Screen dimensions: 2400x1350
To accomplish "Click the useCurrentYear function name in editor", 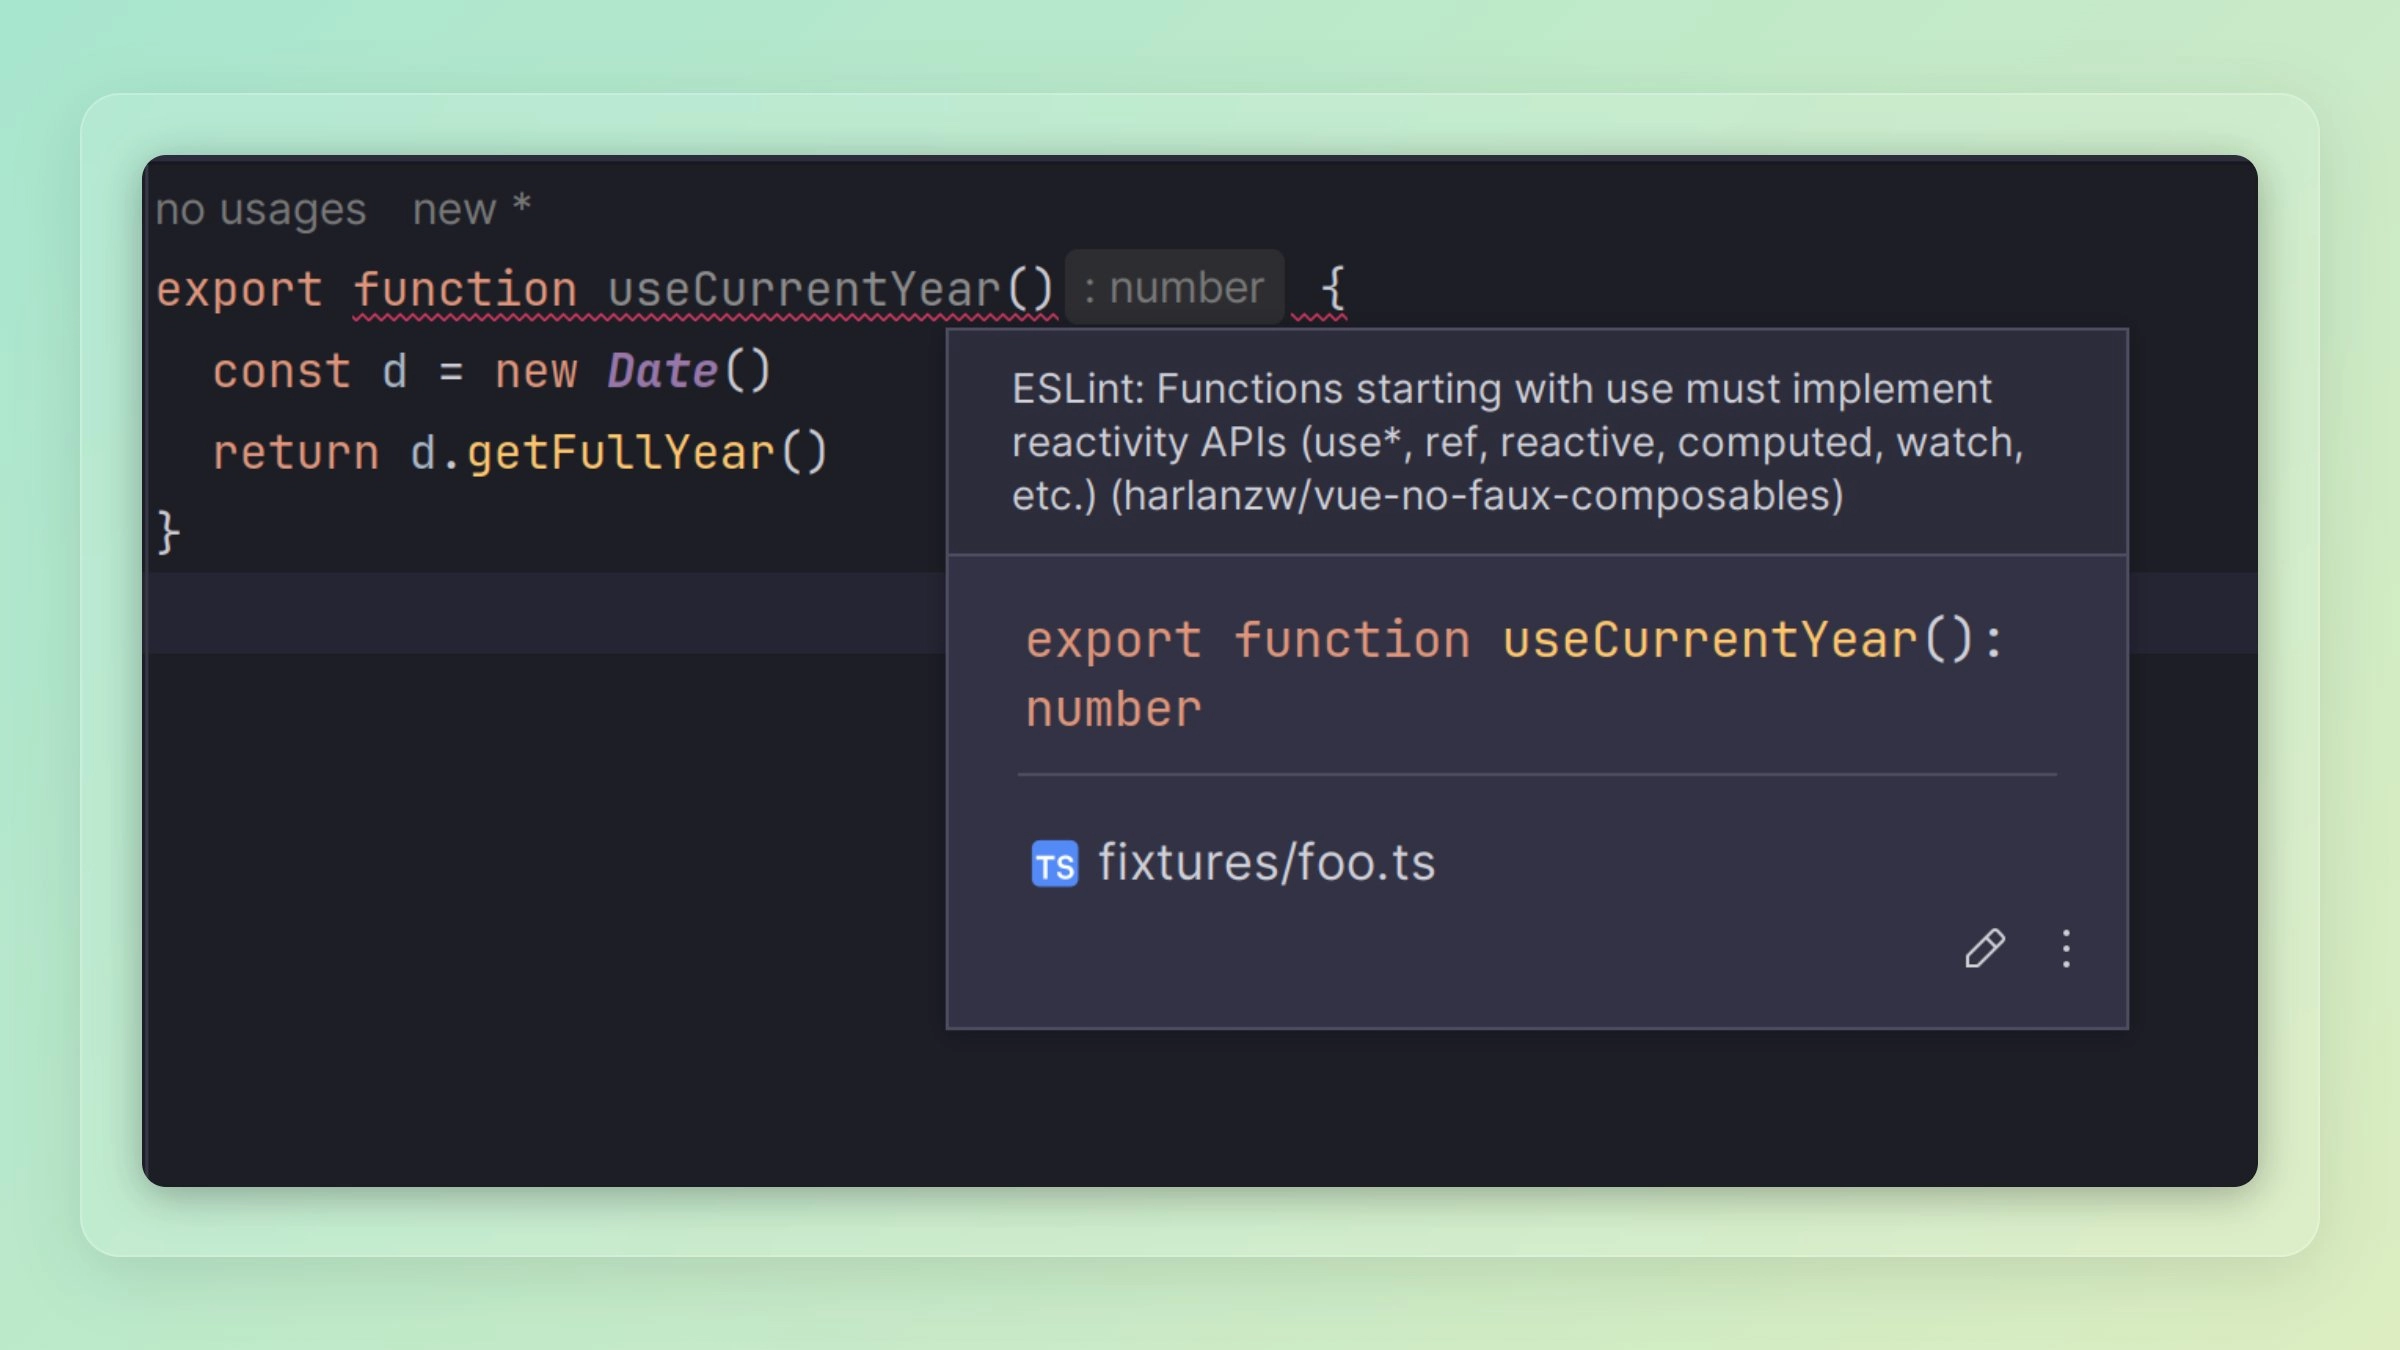I will pyautogui.click(x=804, y=290).
